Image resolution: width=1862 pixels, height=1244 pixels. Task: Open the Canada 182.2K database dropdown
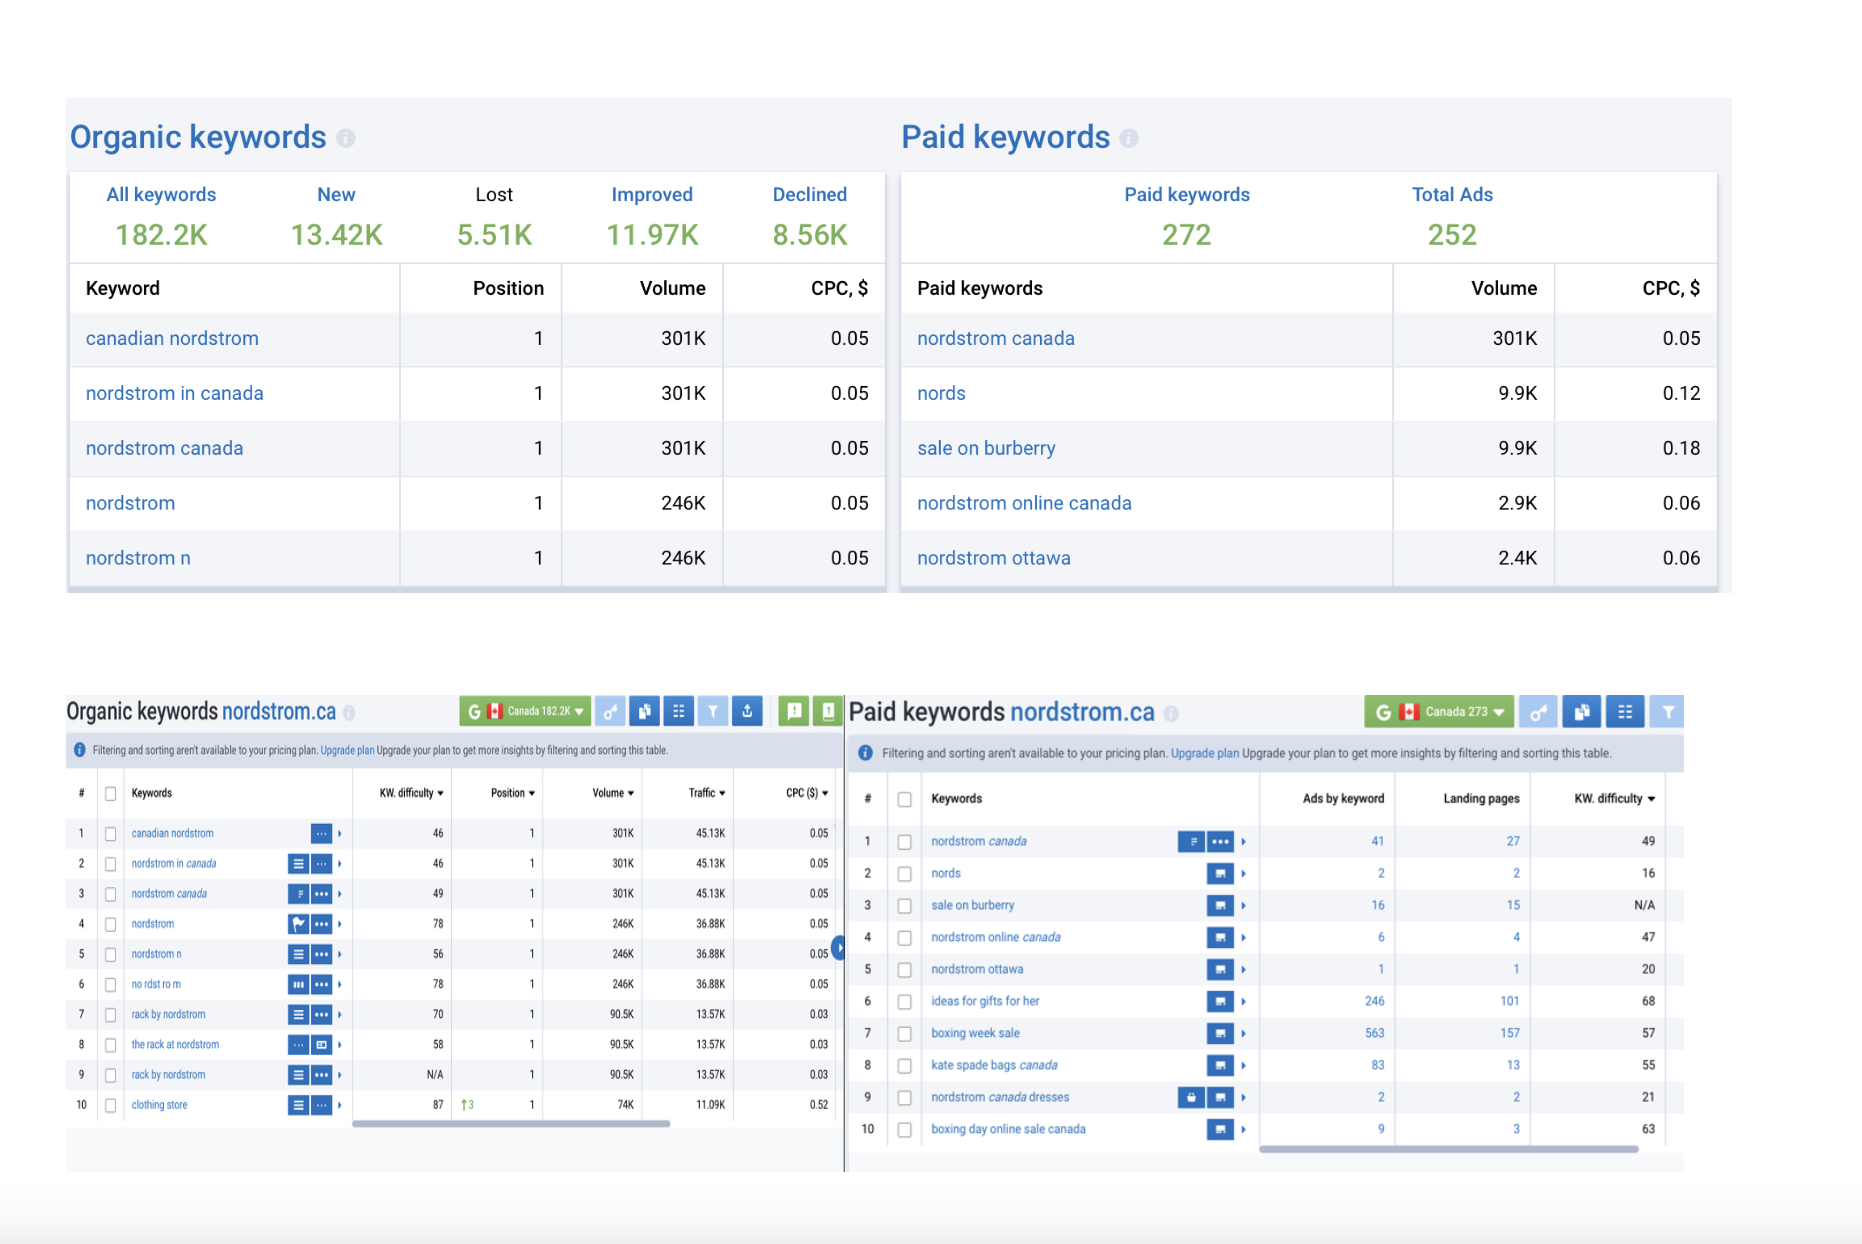(525, 712)
